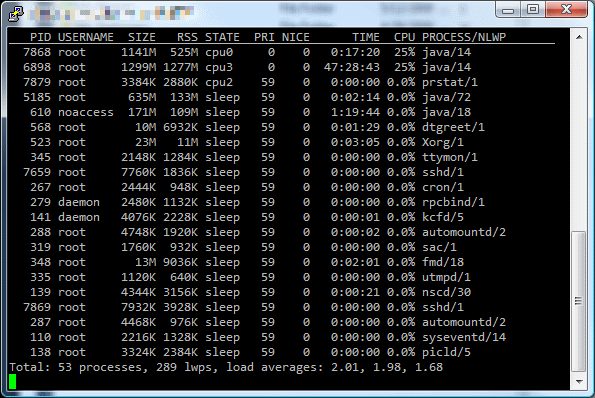Click the PROCESS/NLWP column header

click(464, 37)
